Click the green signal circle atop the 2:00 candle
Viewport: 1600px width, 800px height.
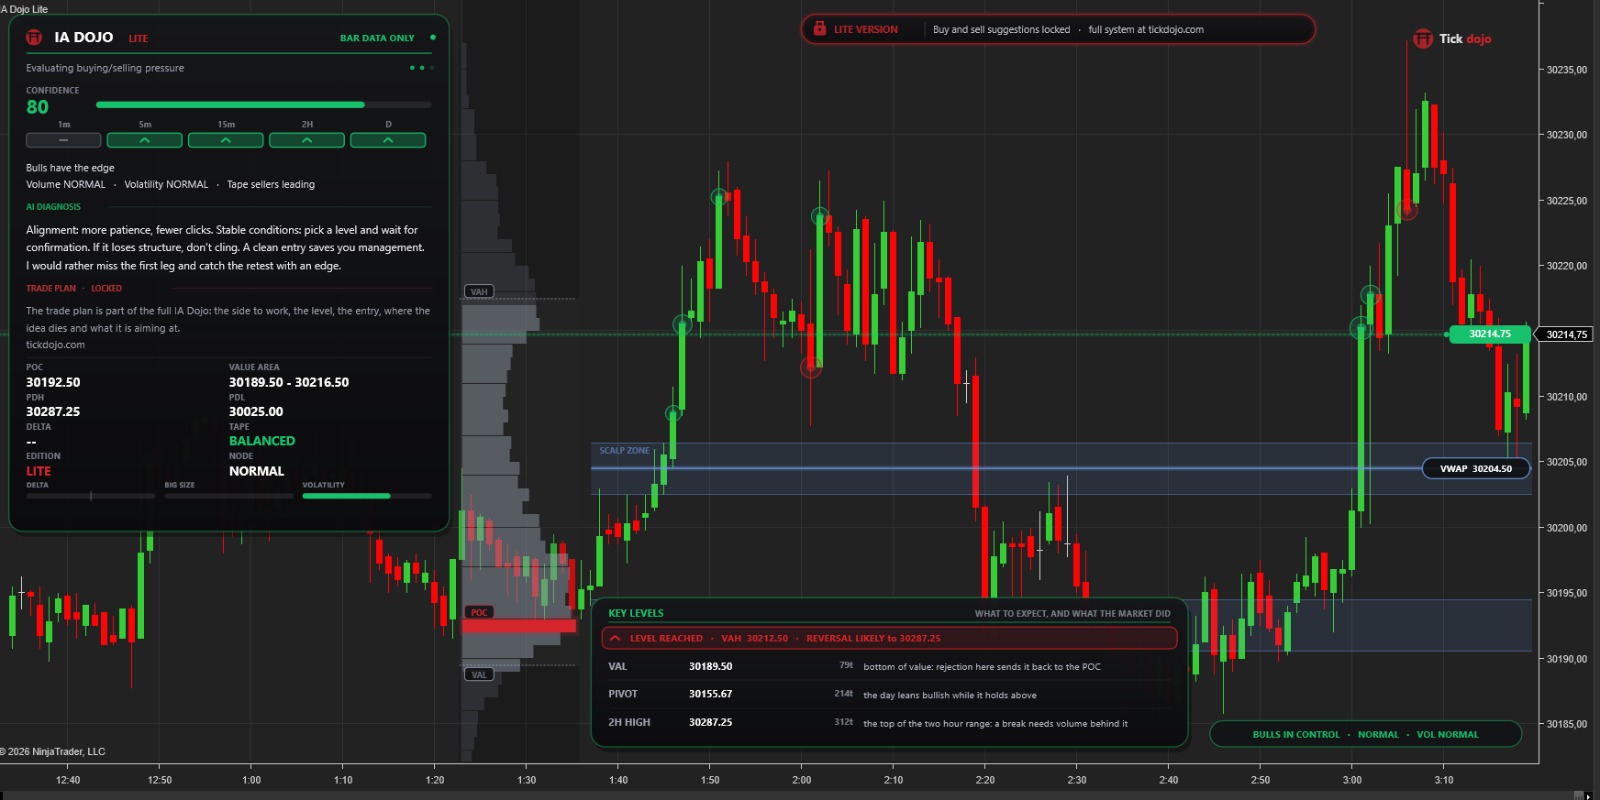[x=820, y=216]
